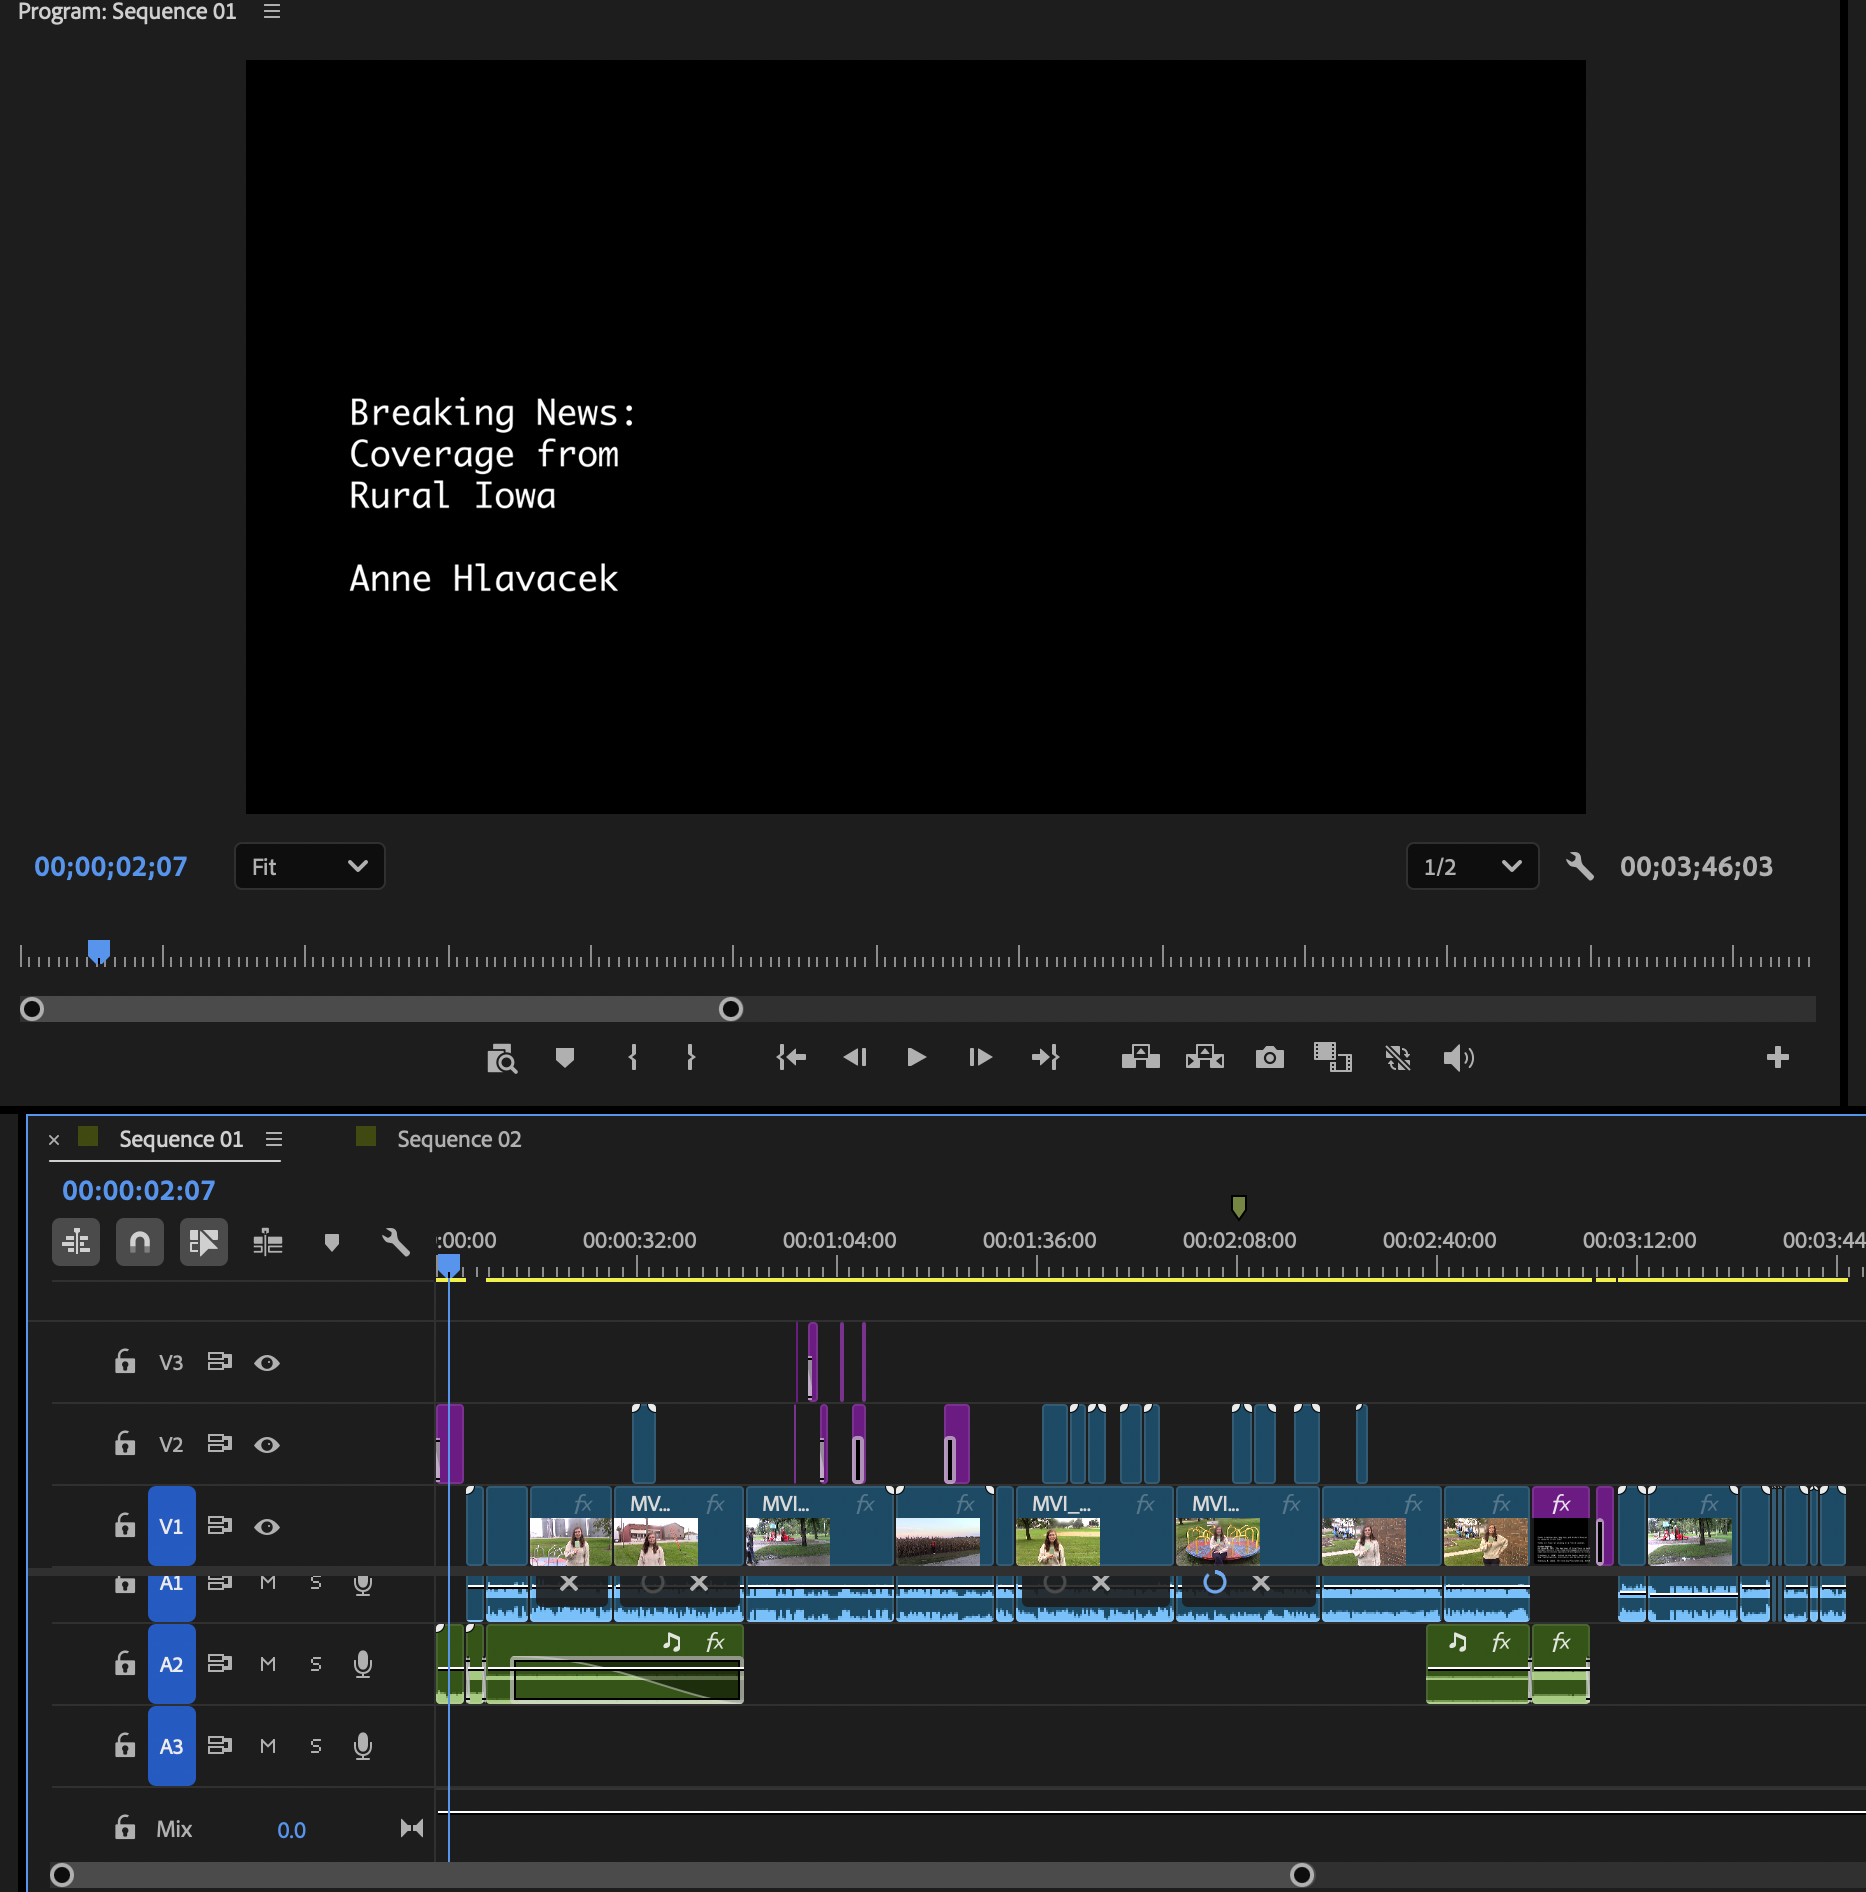The width and height of the screenshot is (1866, 1892).
Task: Toggle V3 track output eye
Action: pos(267,1362)
